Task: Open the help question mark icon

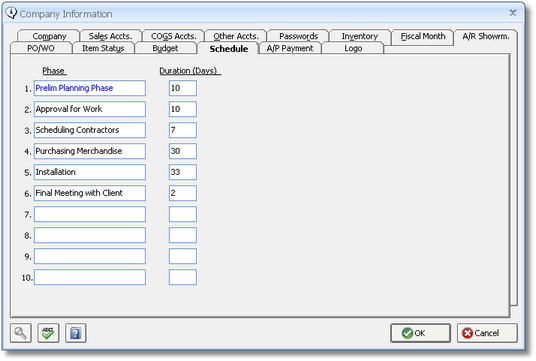Action: coord(76,333)
